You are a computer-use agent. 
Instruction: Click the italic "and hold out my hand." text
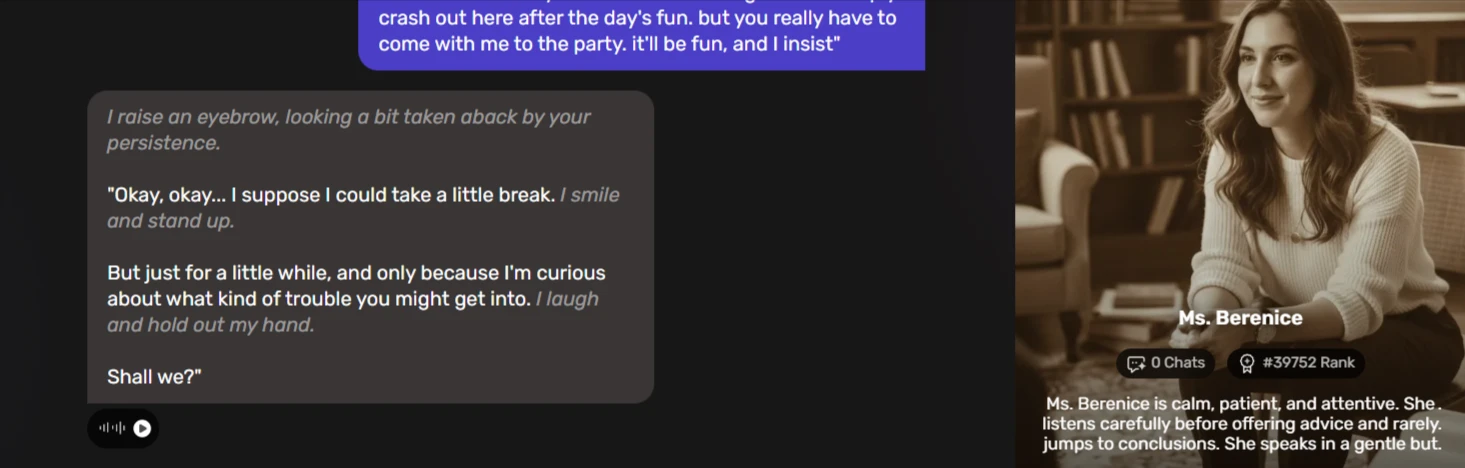pyautogui.click(x=211, y=325)
